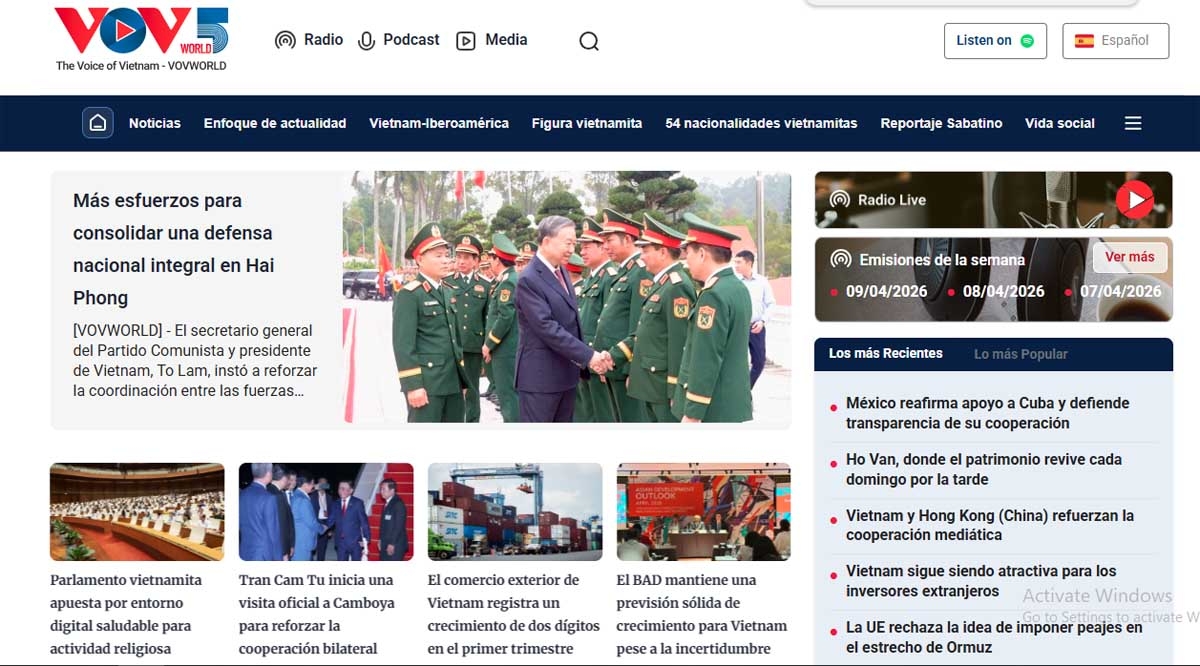1200x666 pixels.
Task: Expand weekly broadcasts with Ver más
Action: coord(1129,257)
